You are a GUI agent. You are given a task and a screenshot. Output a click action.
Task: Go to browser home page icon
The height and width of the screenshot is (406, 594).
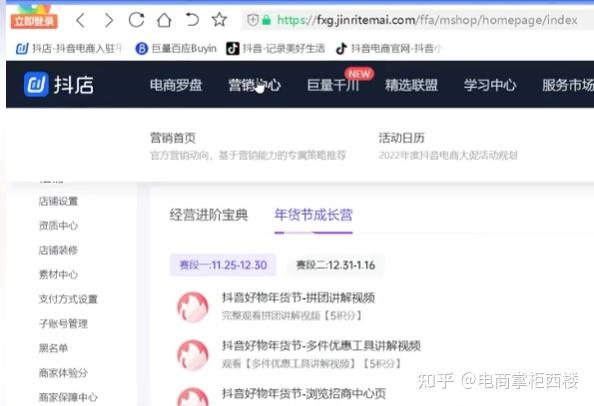pos(164,20)
